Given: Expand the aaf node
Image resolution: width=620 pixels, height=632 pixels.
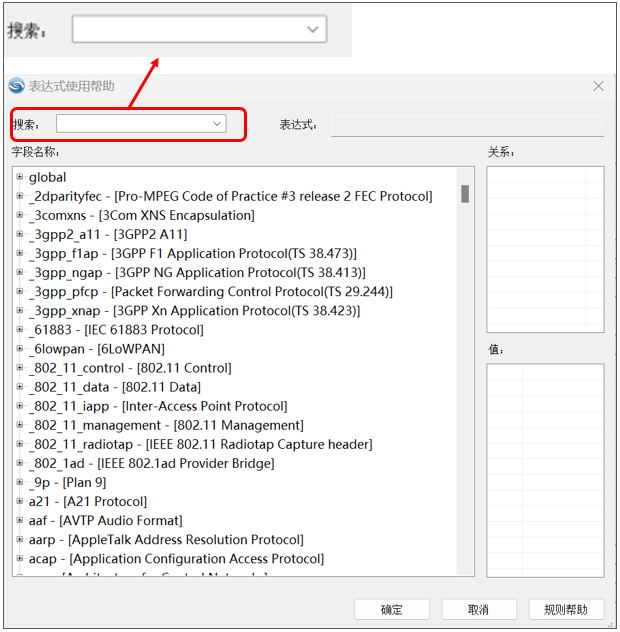Looking at the screenshot, I should tap(19, 520).
